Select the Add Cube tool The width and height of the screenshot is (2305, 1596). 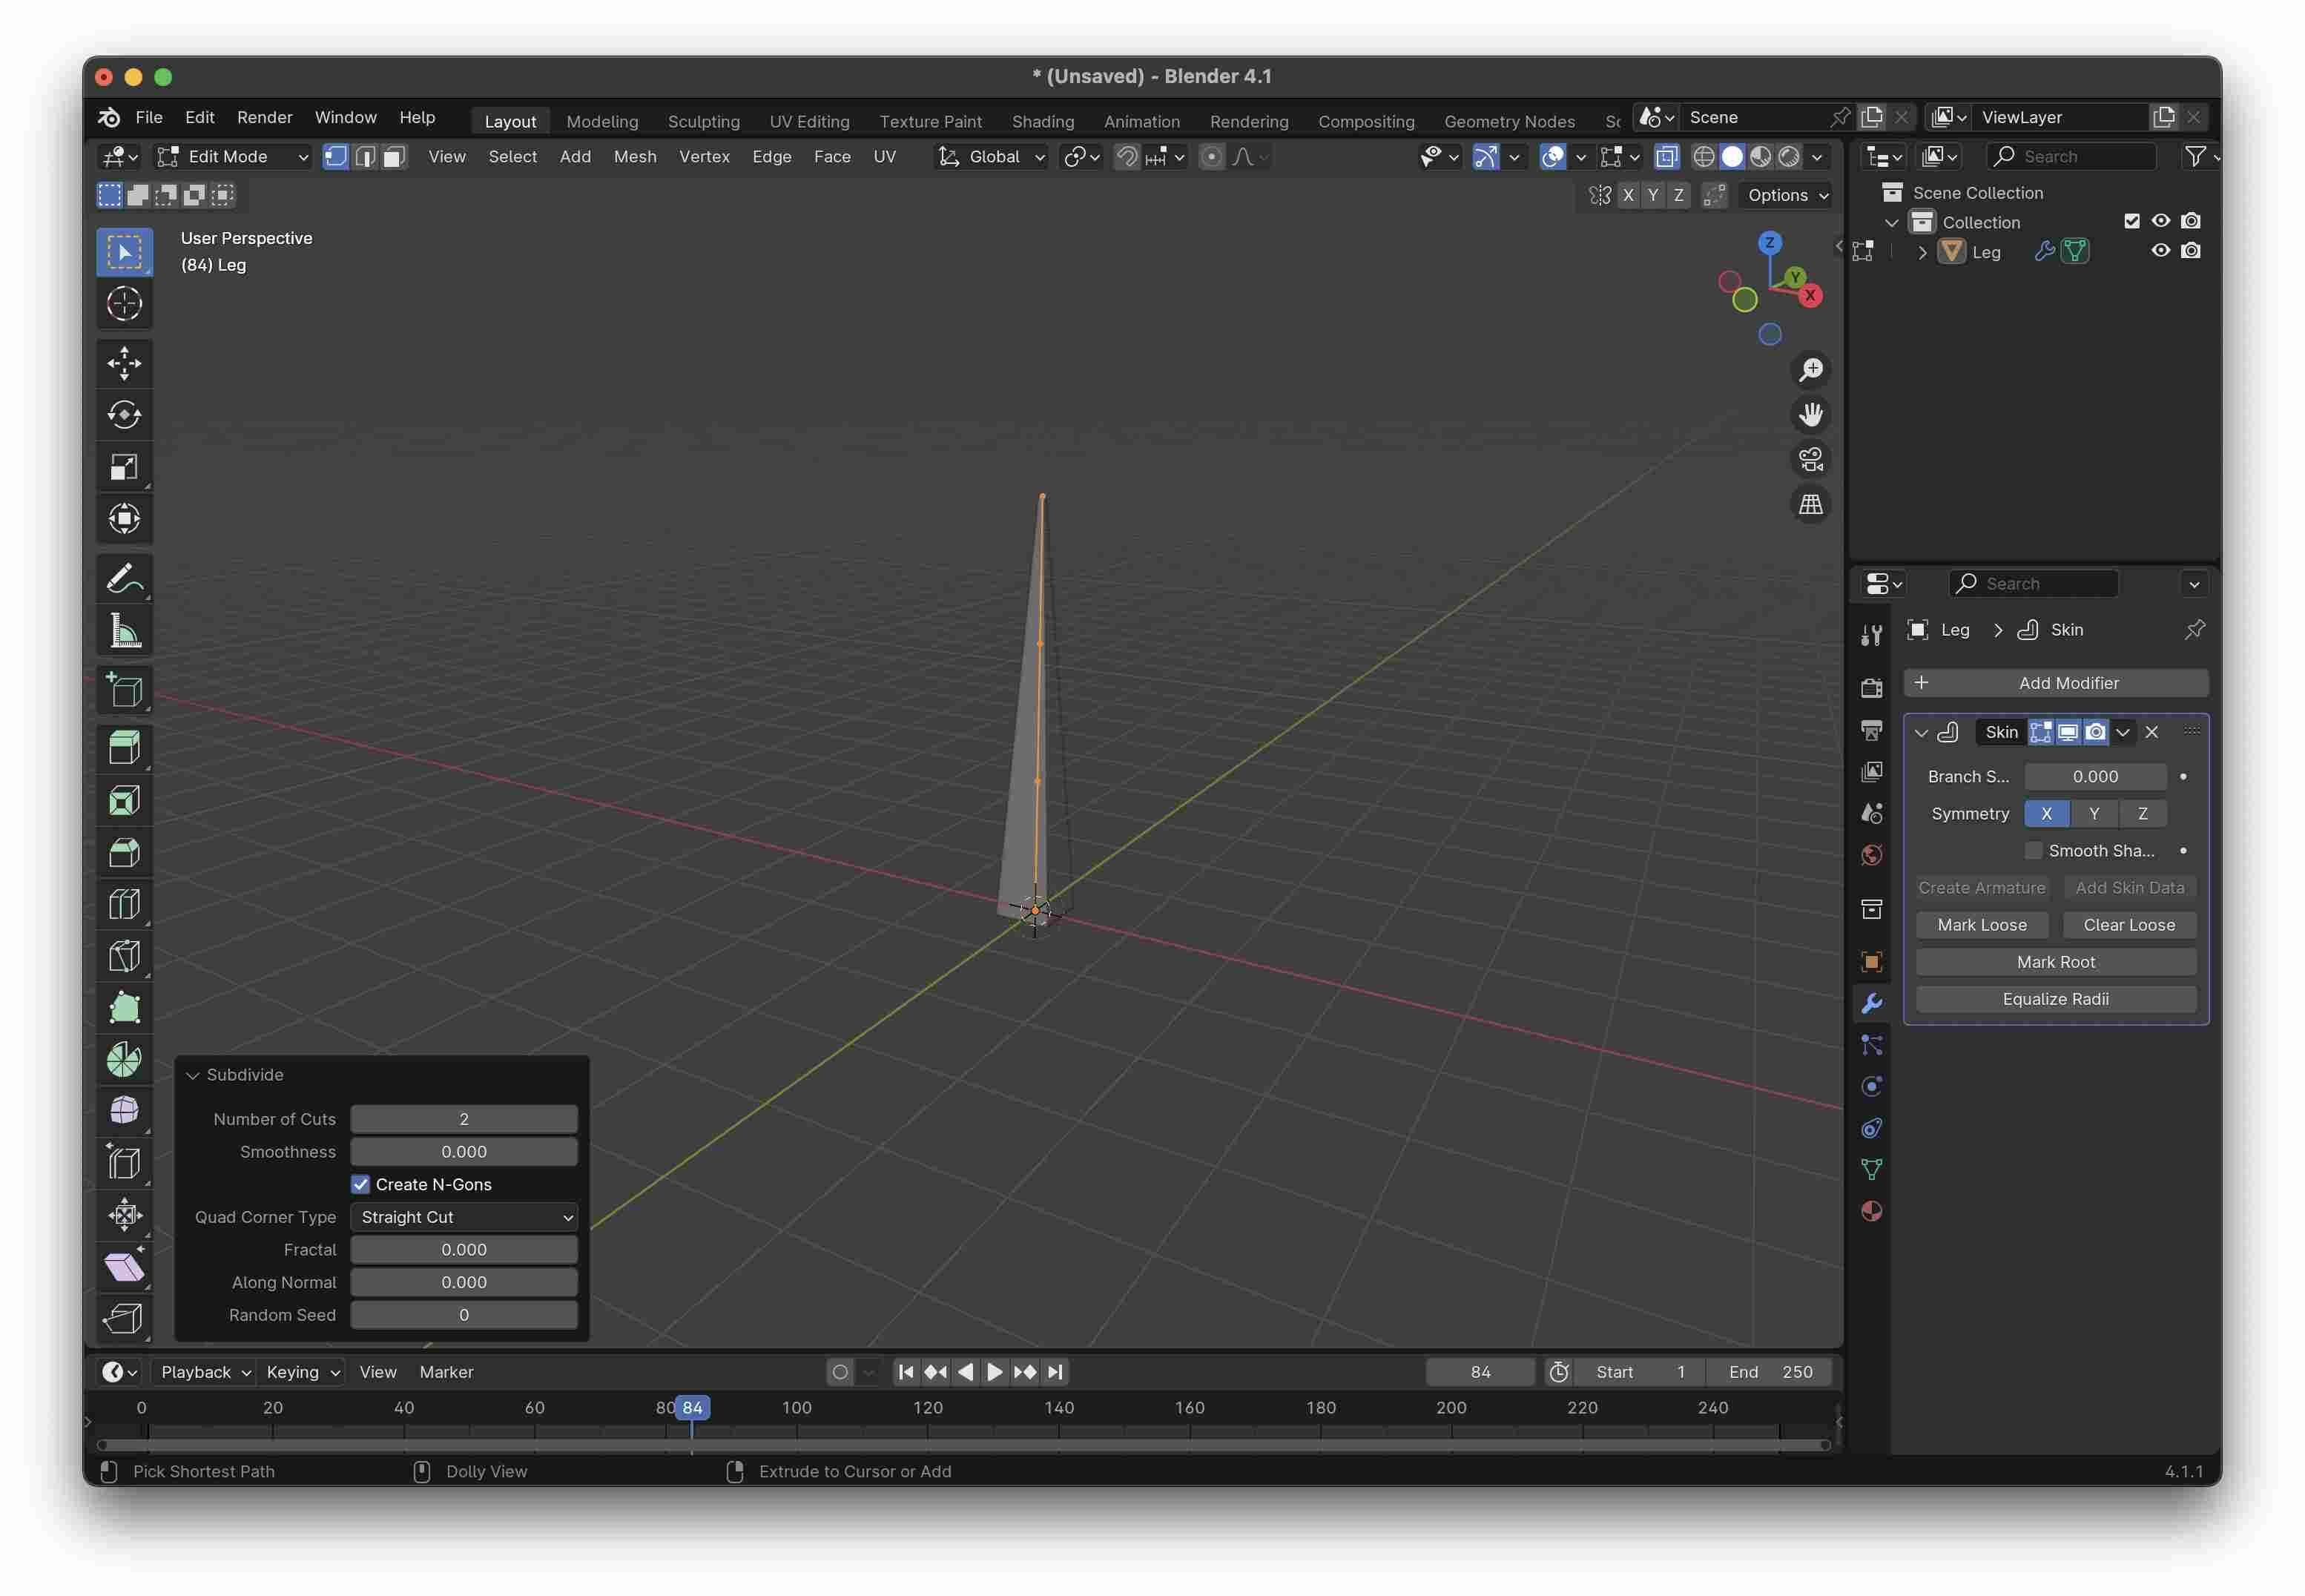124,690
